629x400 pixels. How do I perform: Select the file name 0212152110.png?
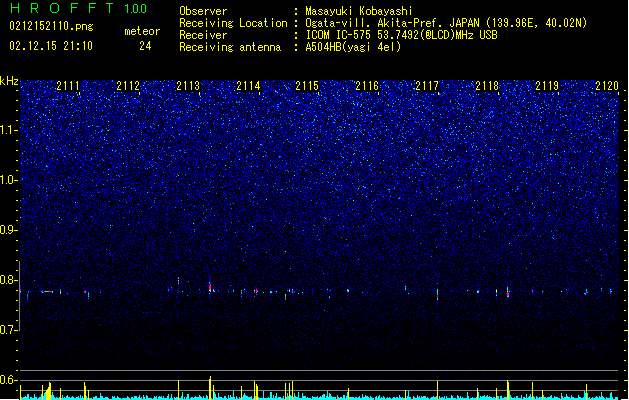click(51, 26)
